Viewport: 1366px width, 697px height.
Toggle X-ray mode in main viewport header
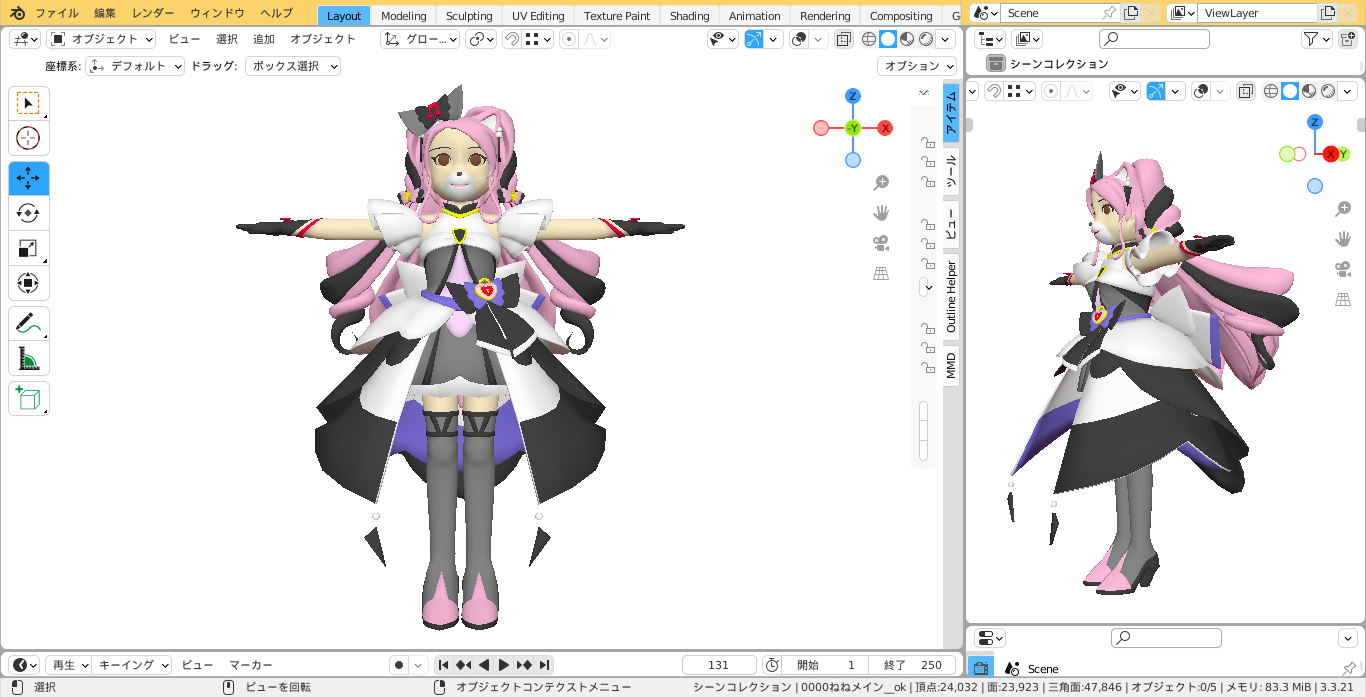click(x=843, y=39)
